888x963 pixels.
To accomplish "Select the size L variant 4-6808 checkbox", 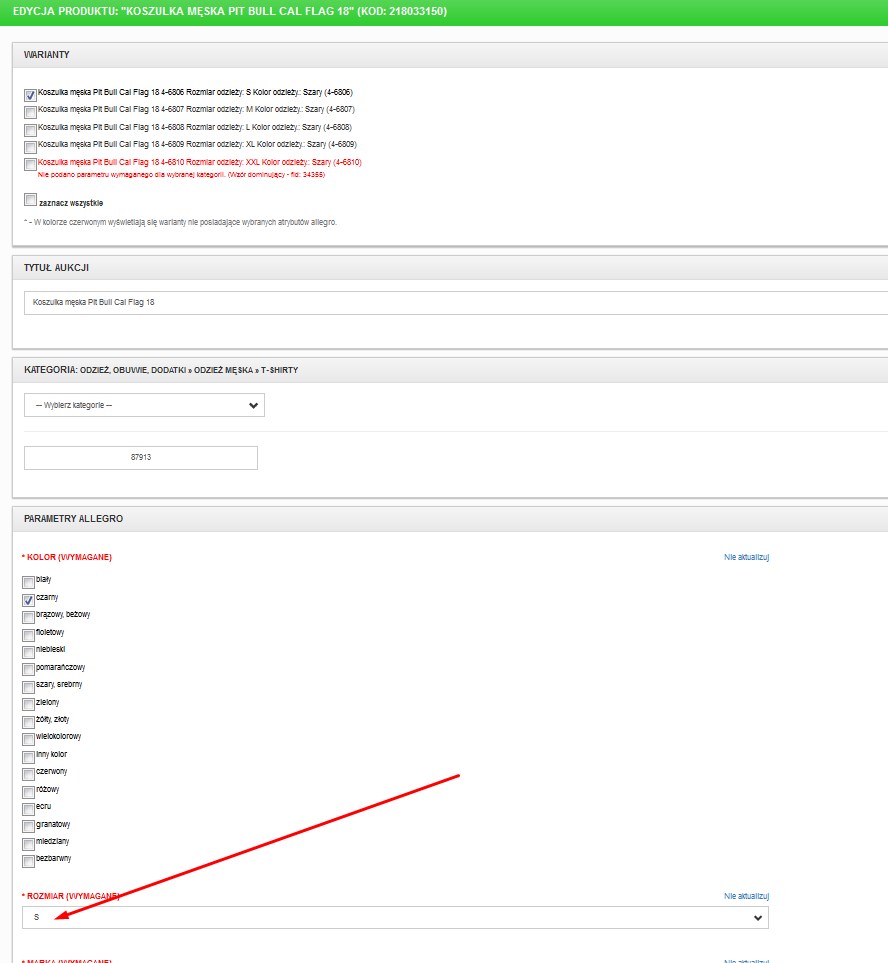I will (30, 129).
